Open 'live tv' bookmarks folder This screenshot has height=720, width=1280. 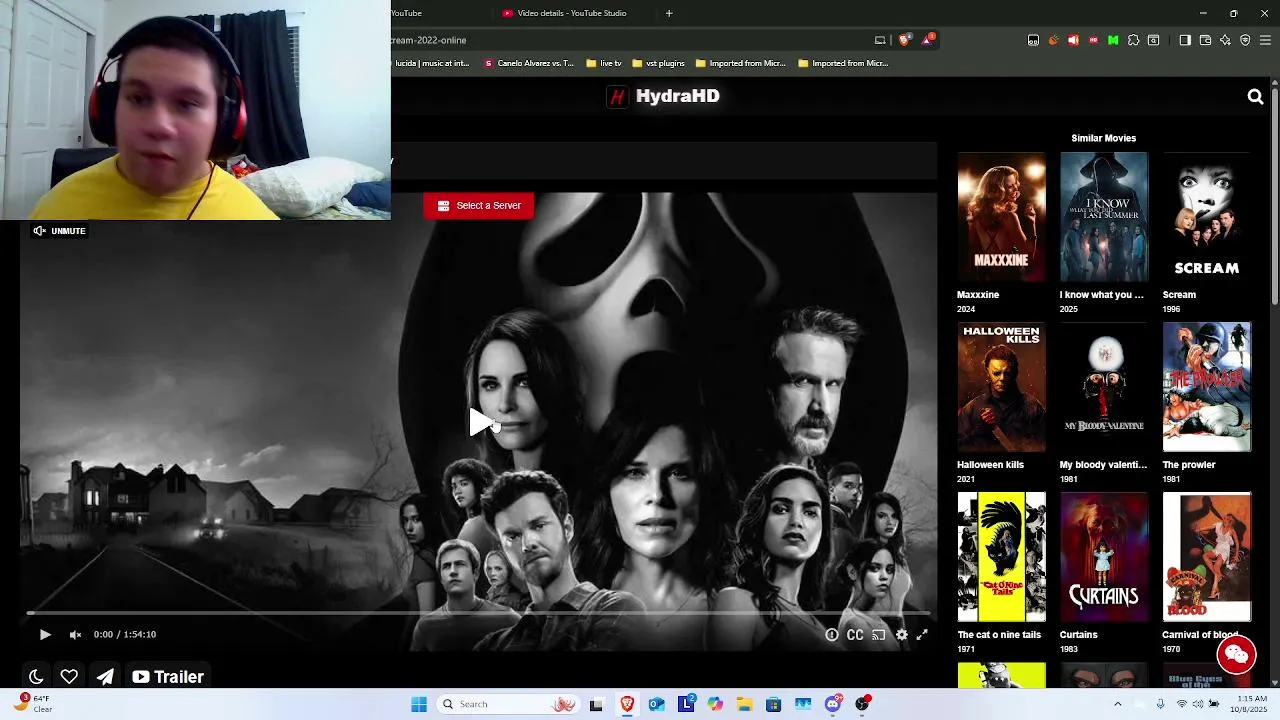point(604,63)
